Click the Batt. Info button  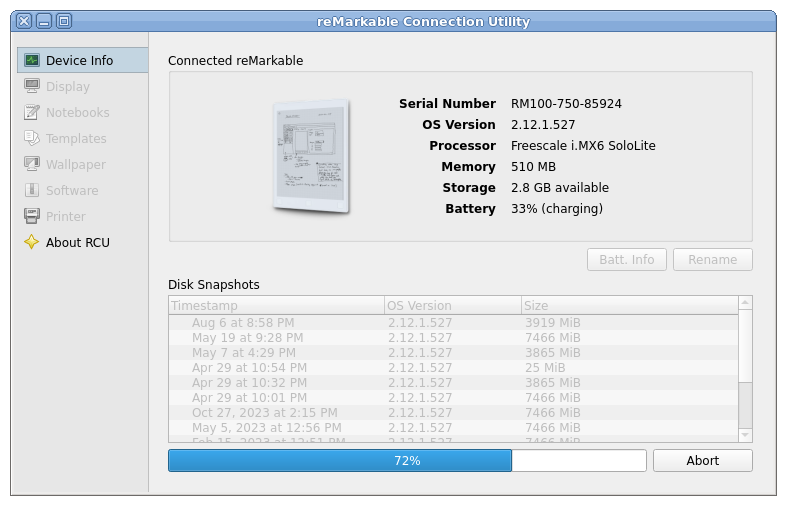[x=627, y=260]
